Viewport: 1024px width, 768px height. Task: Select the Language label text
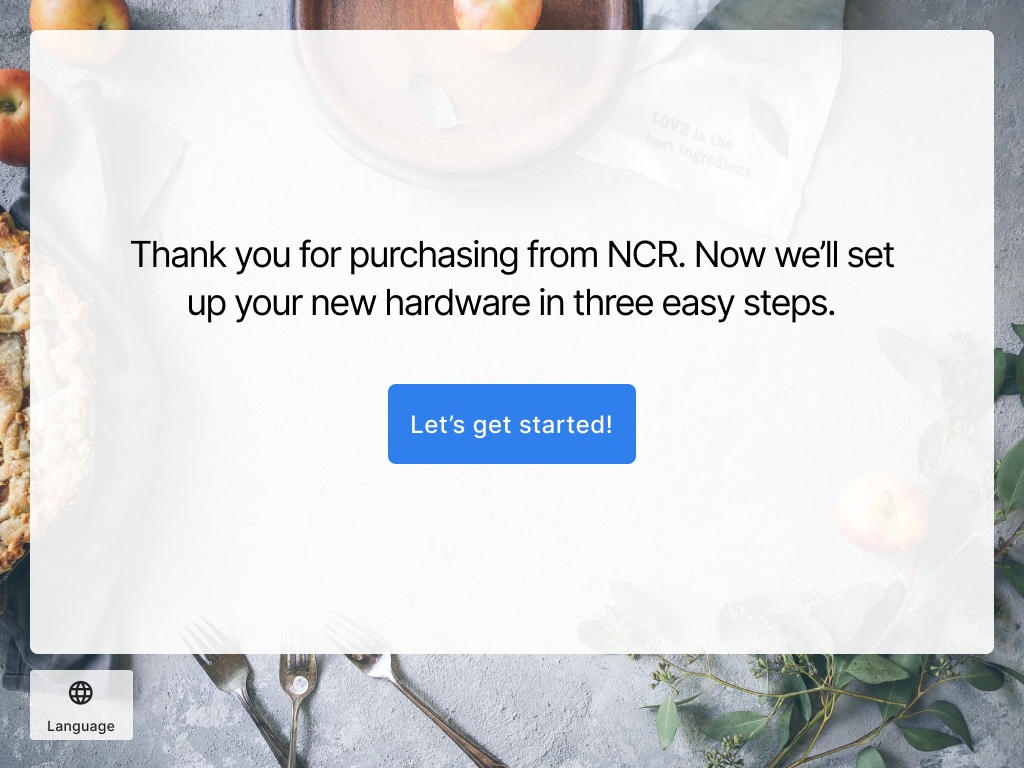pyautogui.click(x=81, y=726)
